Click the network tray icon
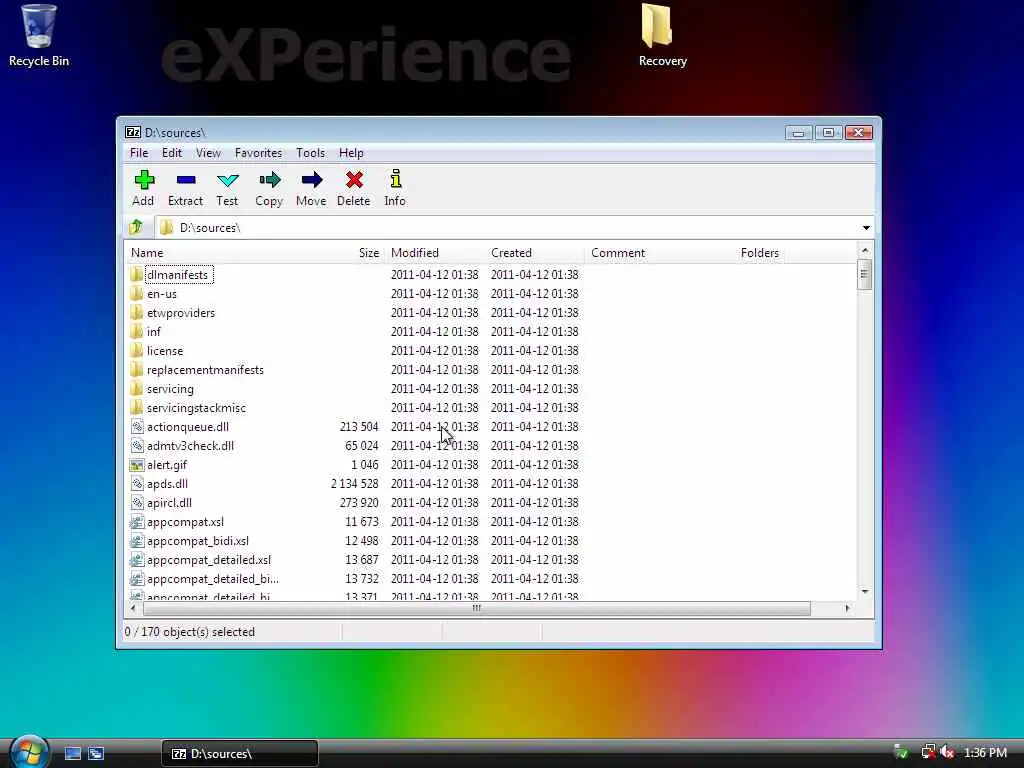The image size is (1024, 768). click(x=928, y=752)
